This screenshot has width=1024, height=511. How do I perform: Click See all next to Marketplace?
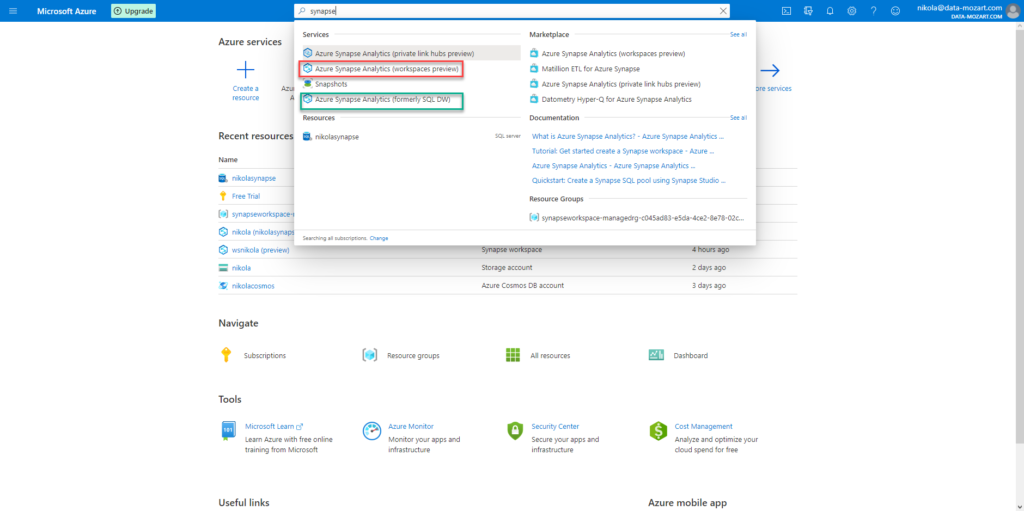point(738,34)
